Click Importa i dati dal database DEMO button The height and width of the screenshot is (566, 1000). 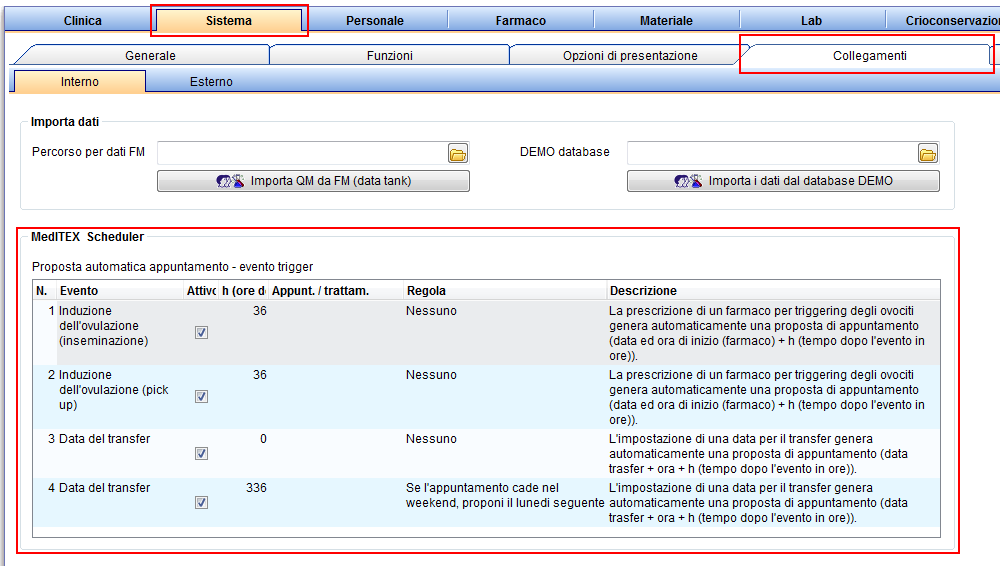[x=783, y=181]
